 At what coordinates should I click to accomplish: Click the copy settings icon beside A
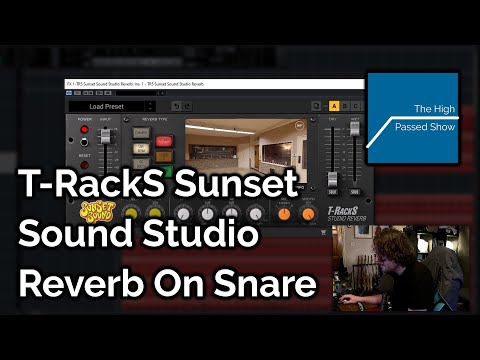click(x=316, y=106)
